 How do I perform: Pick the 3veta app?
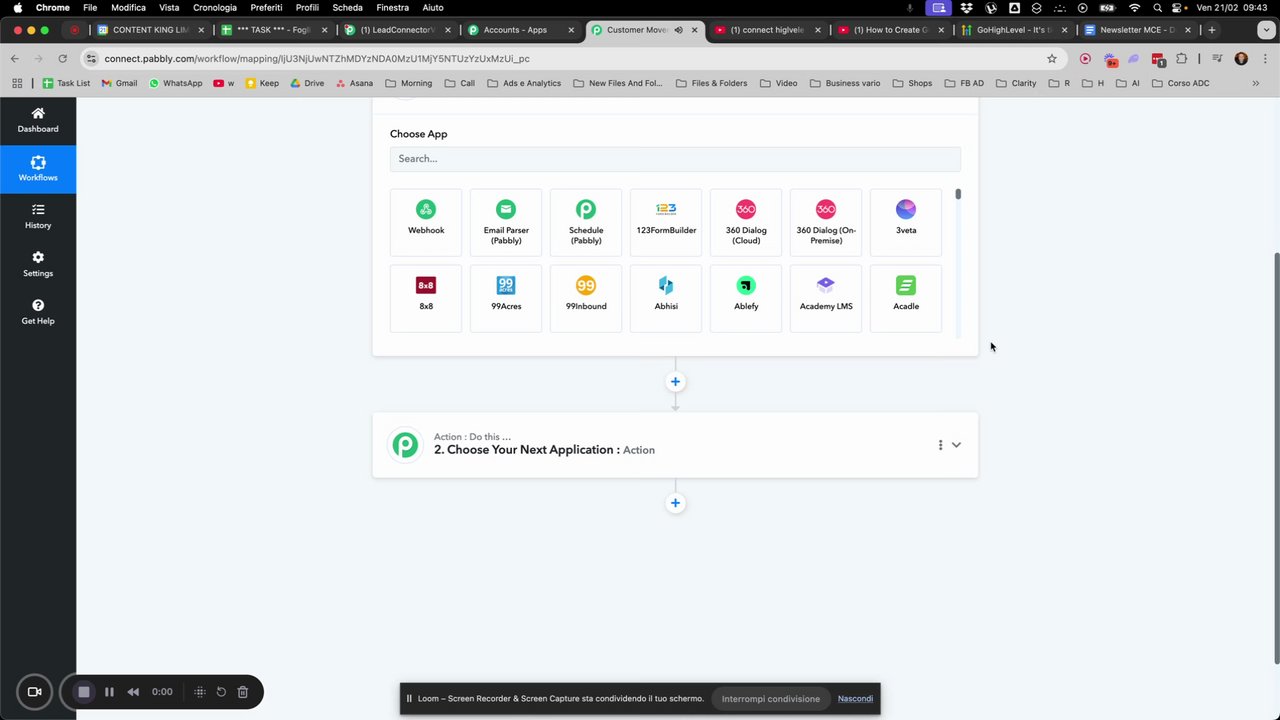906,222
